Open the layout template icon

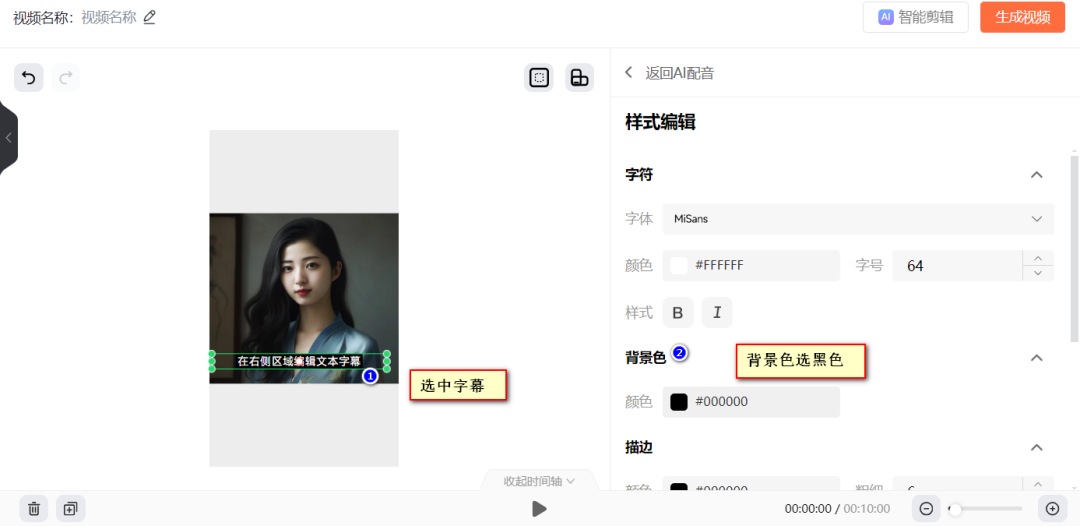pyautogui.click(x=580, y=78)
